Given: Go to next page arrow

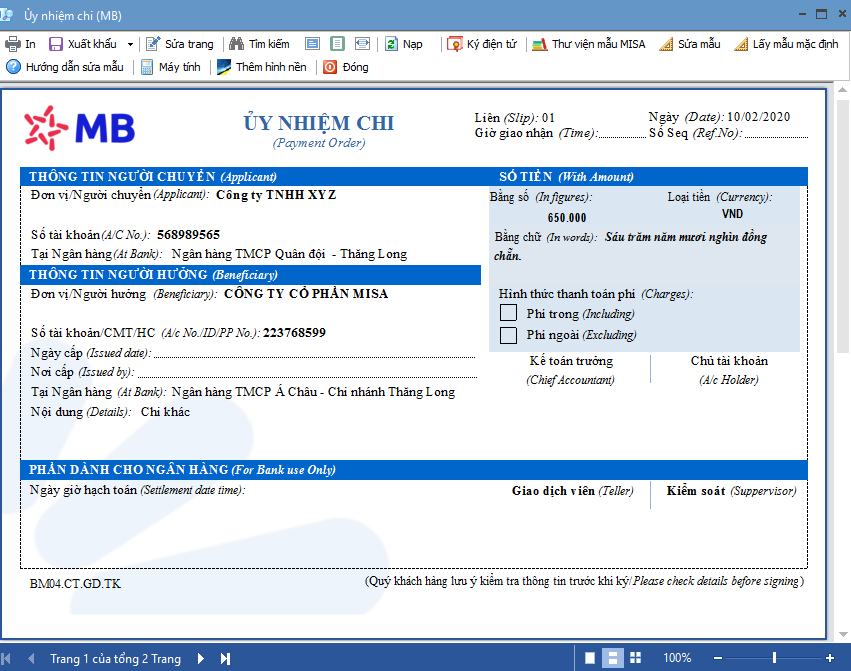Looking at the screenshot, I should click(x=201, y=658).
